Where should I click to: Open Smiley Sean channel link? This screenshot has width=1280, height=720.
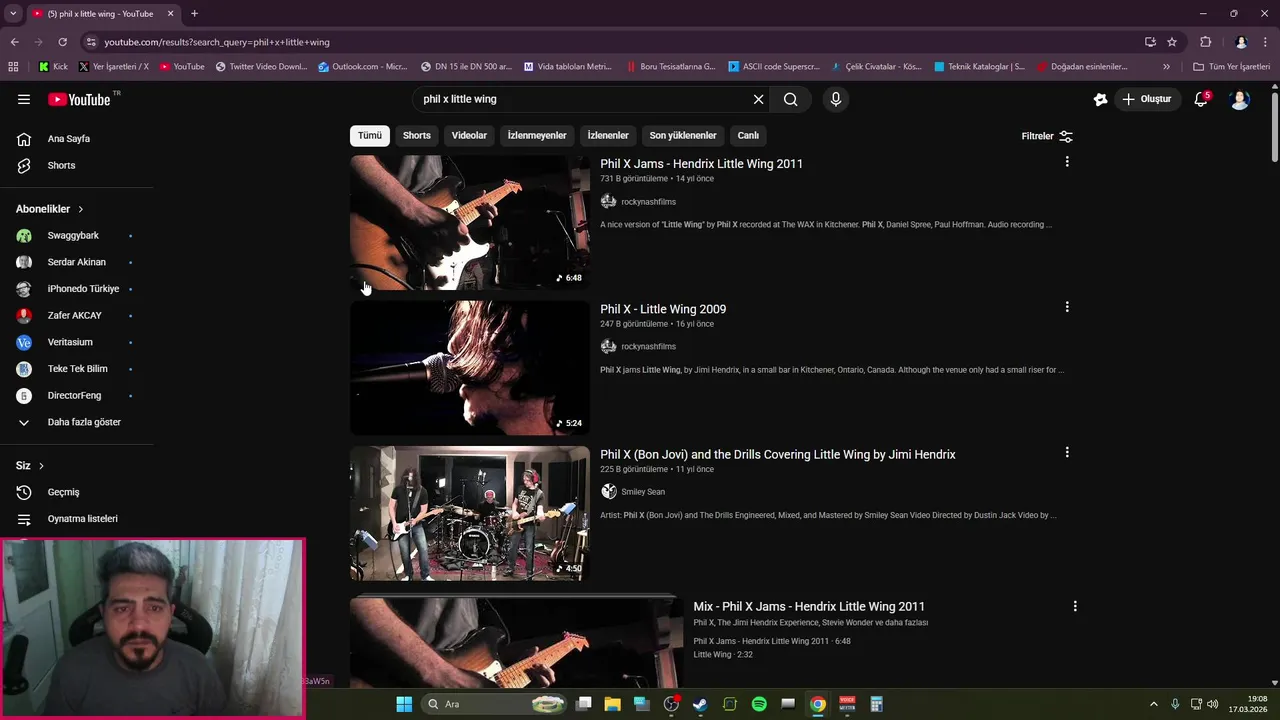(x=643, y=492)
